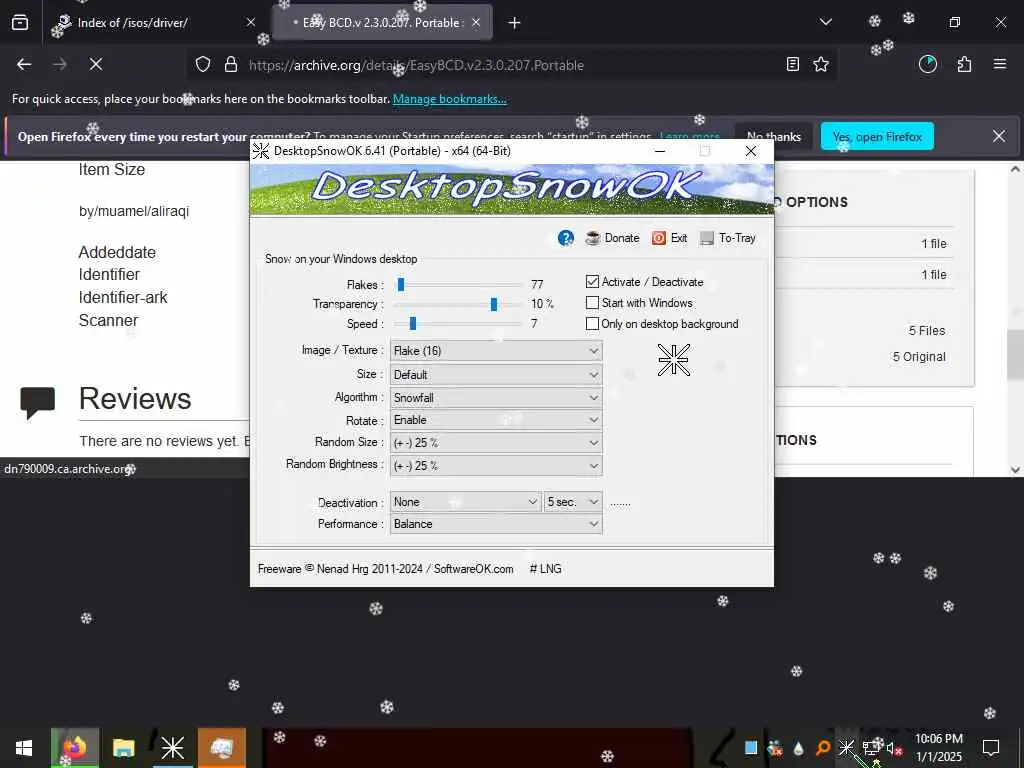Open Firefox View icon at tab strip start

pyautogui.click(x=20, y=23)
